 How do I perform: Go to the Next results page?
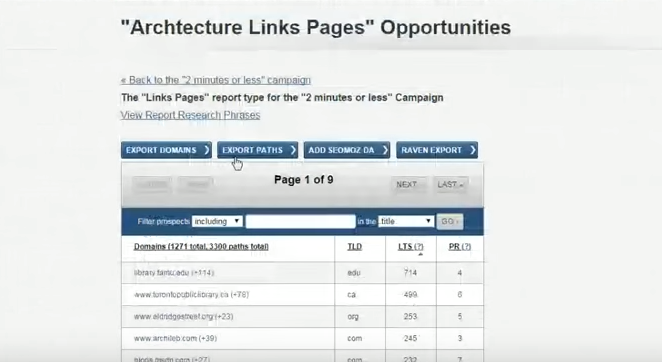(x=408, y=185)
